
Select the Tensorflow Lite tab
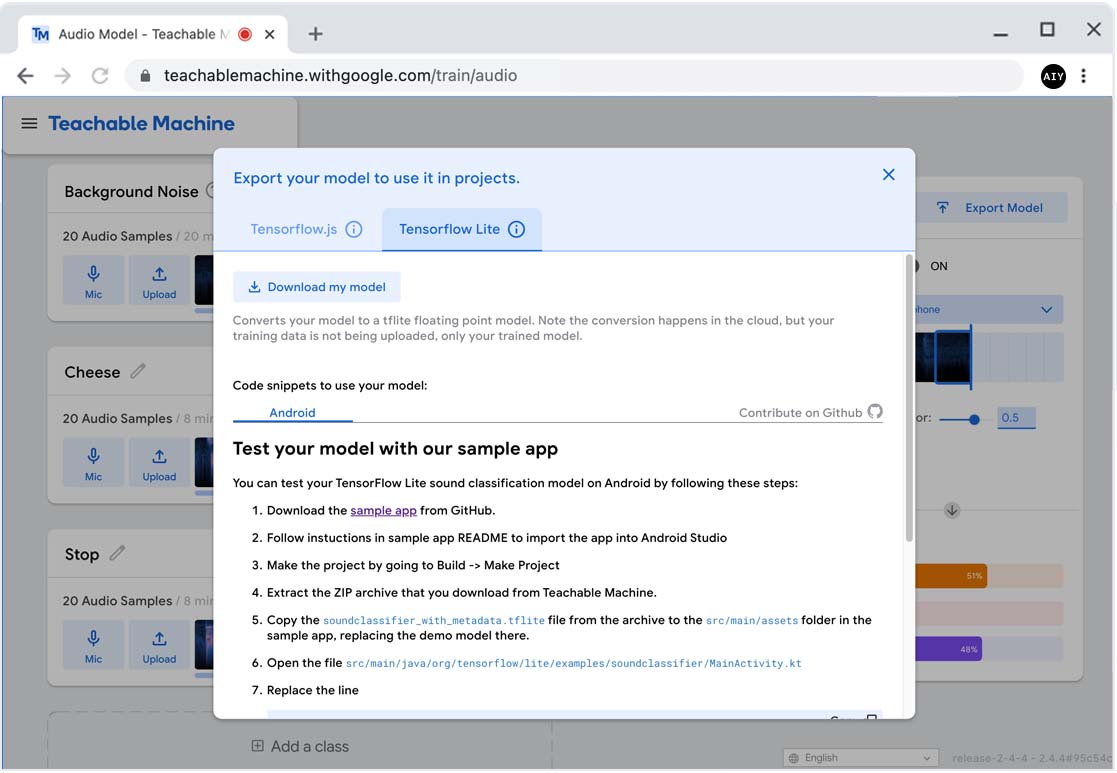point(462,229)
